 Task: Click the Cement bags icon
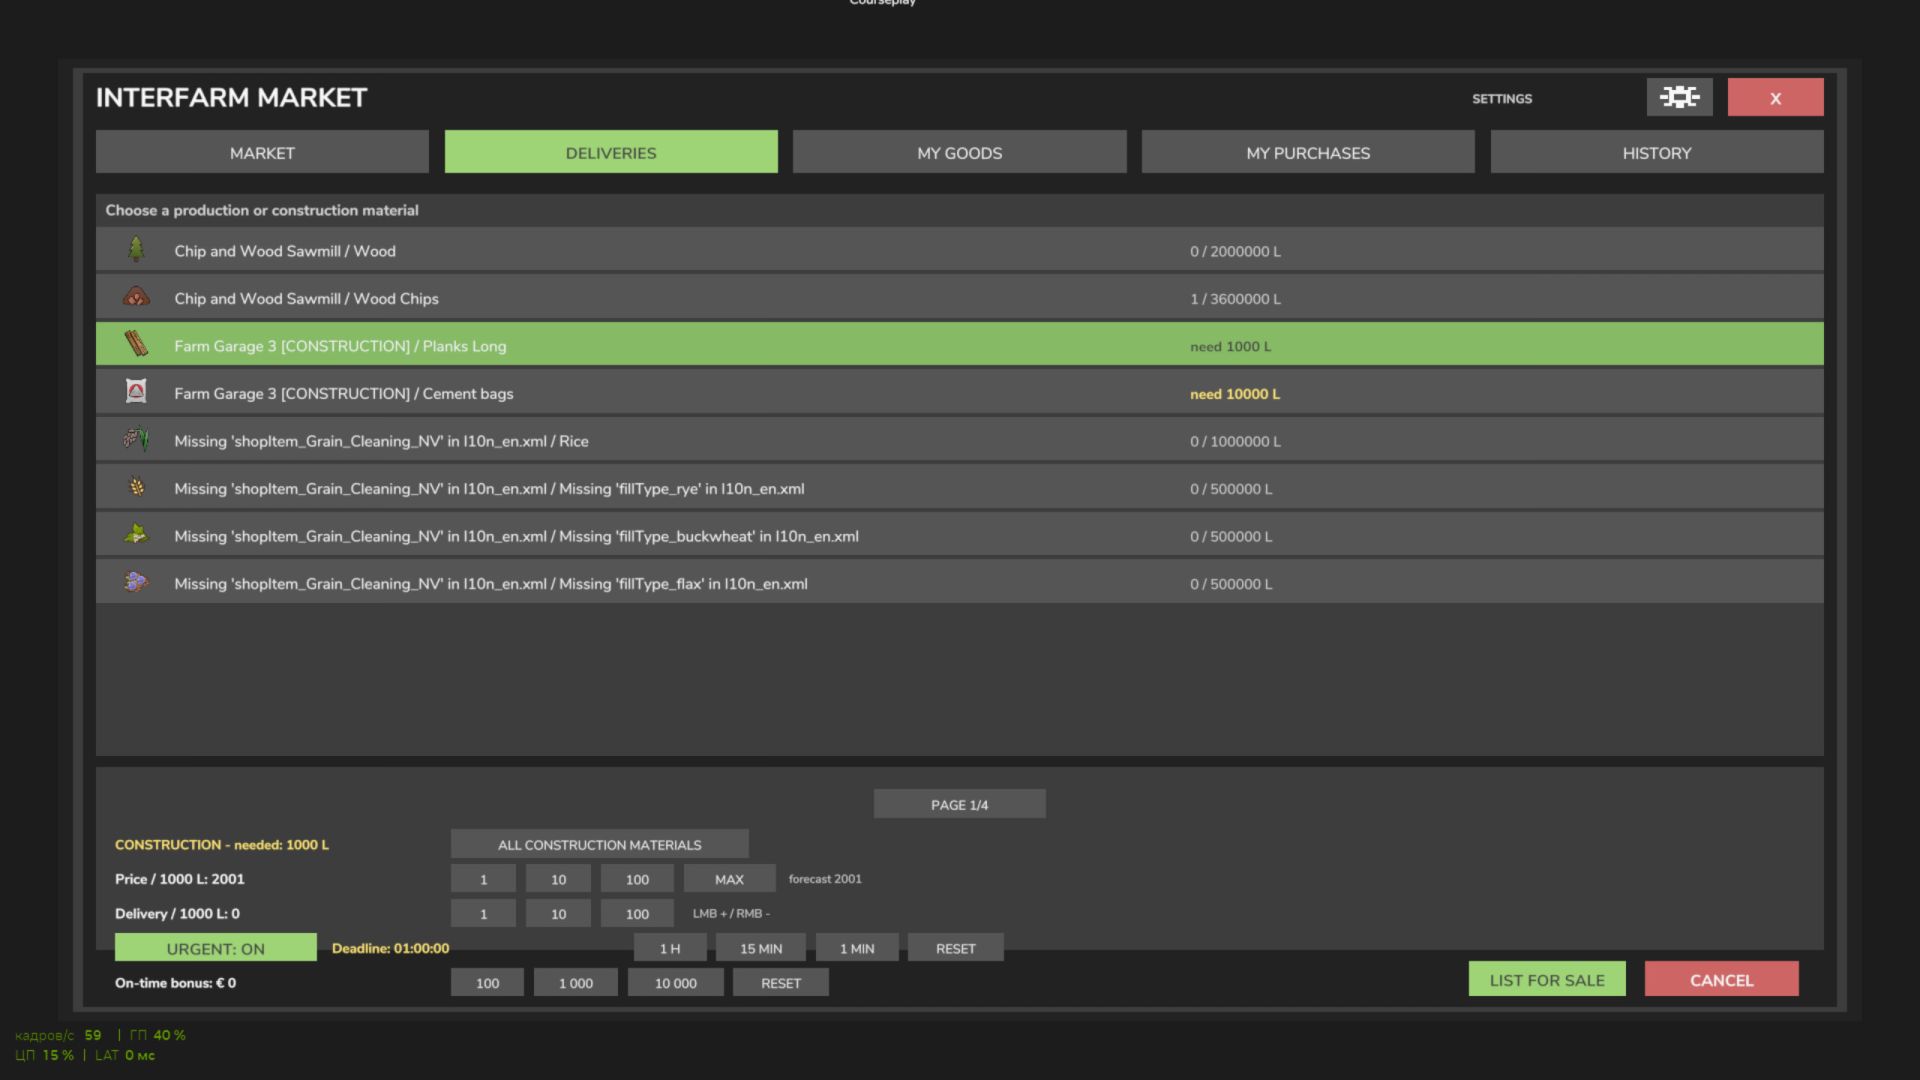coord(136,391)
